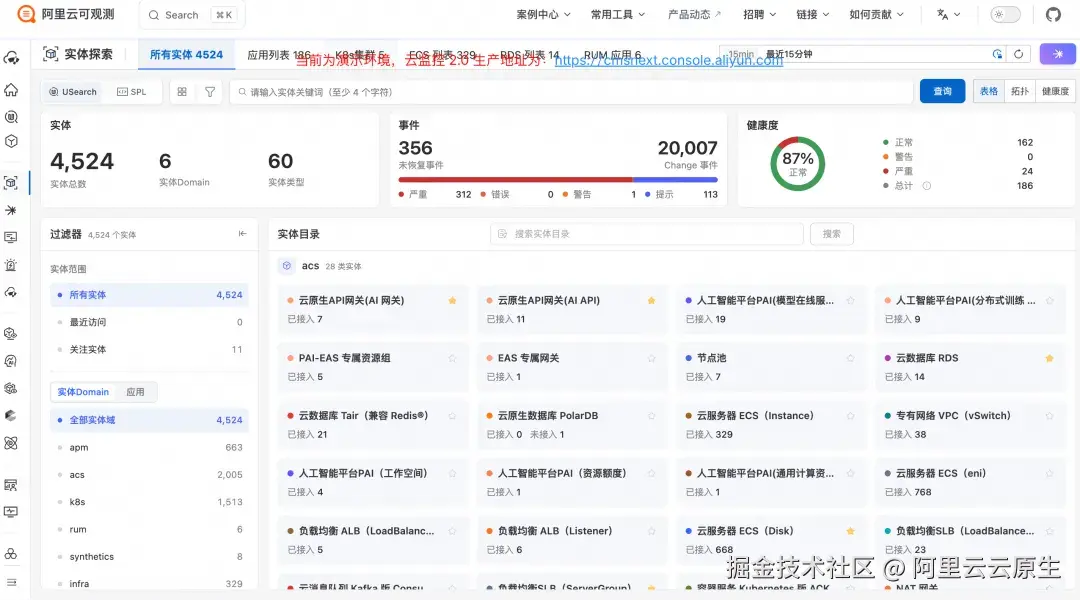Star the PAI-EAS 专属资源组 card
1080x600 pixels.
pyautogui.click(x=453, y=358)
